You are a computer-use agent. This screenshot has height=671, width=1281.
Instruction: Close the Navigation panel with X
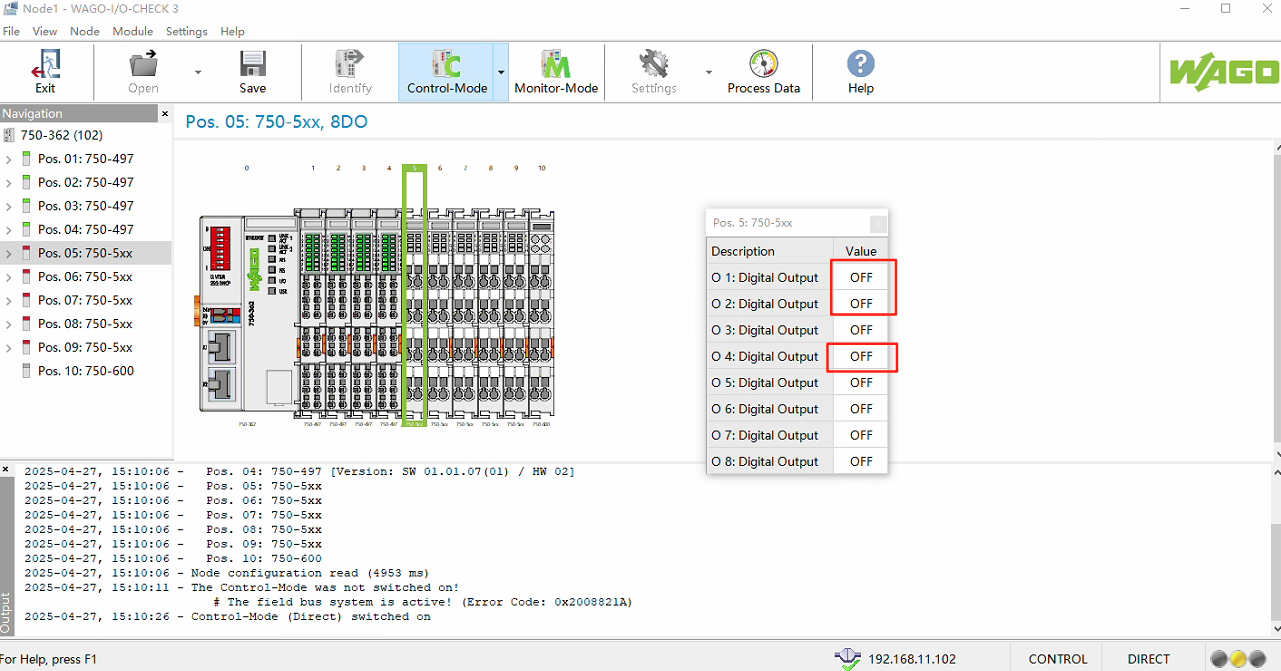166,114
